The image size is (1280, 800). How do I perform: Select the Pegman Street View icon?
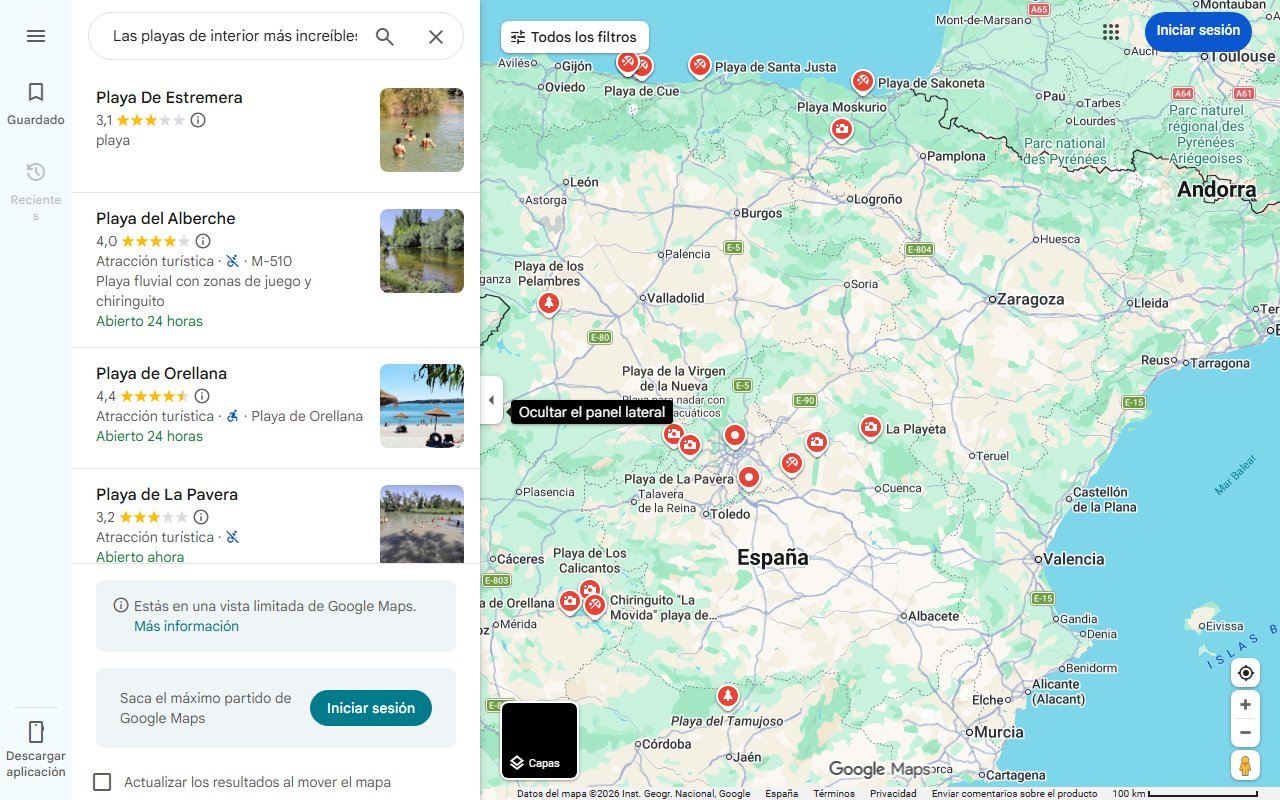pyautogui.click(x=1245, y=765)
